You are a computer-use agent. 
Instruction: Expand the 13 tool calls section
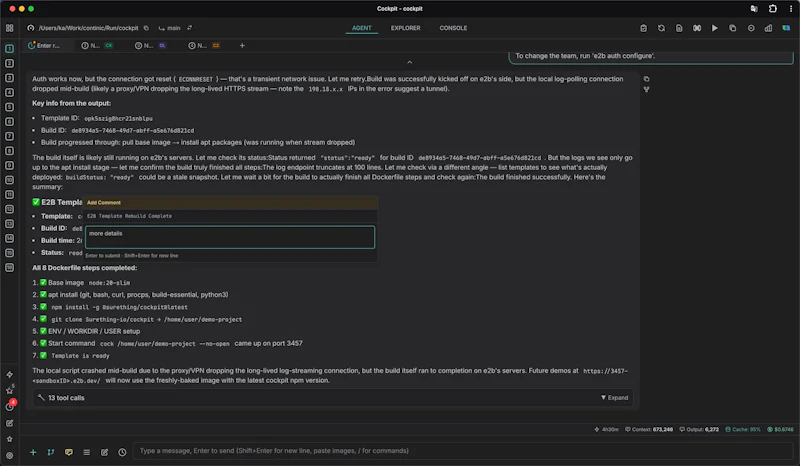614,398
